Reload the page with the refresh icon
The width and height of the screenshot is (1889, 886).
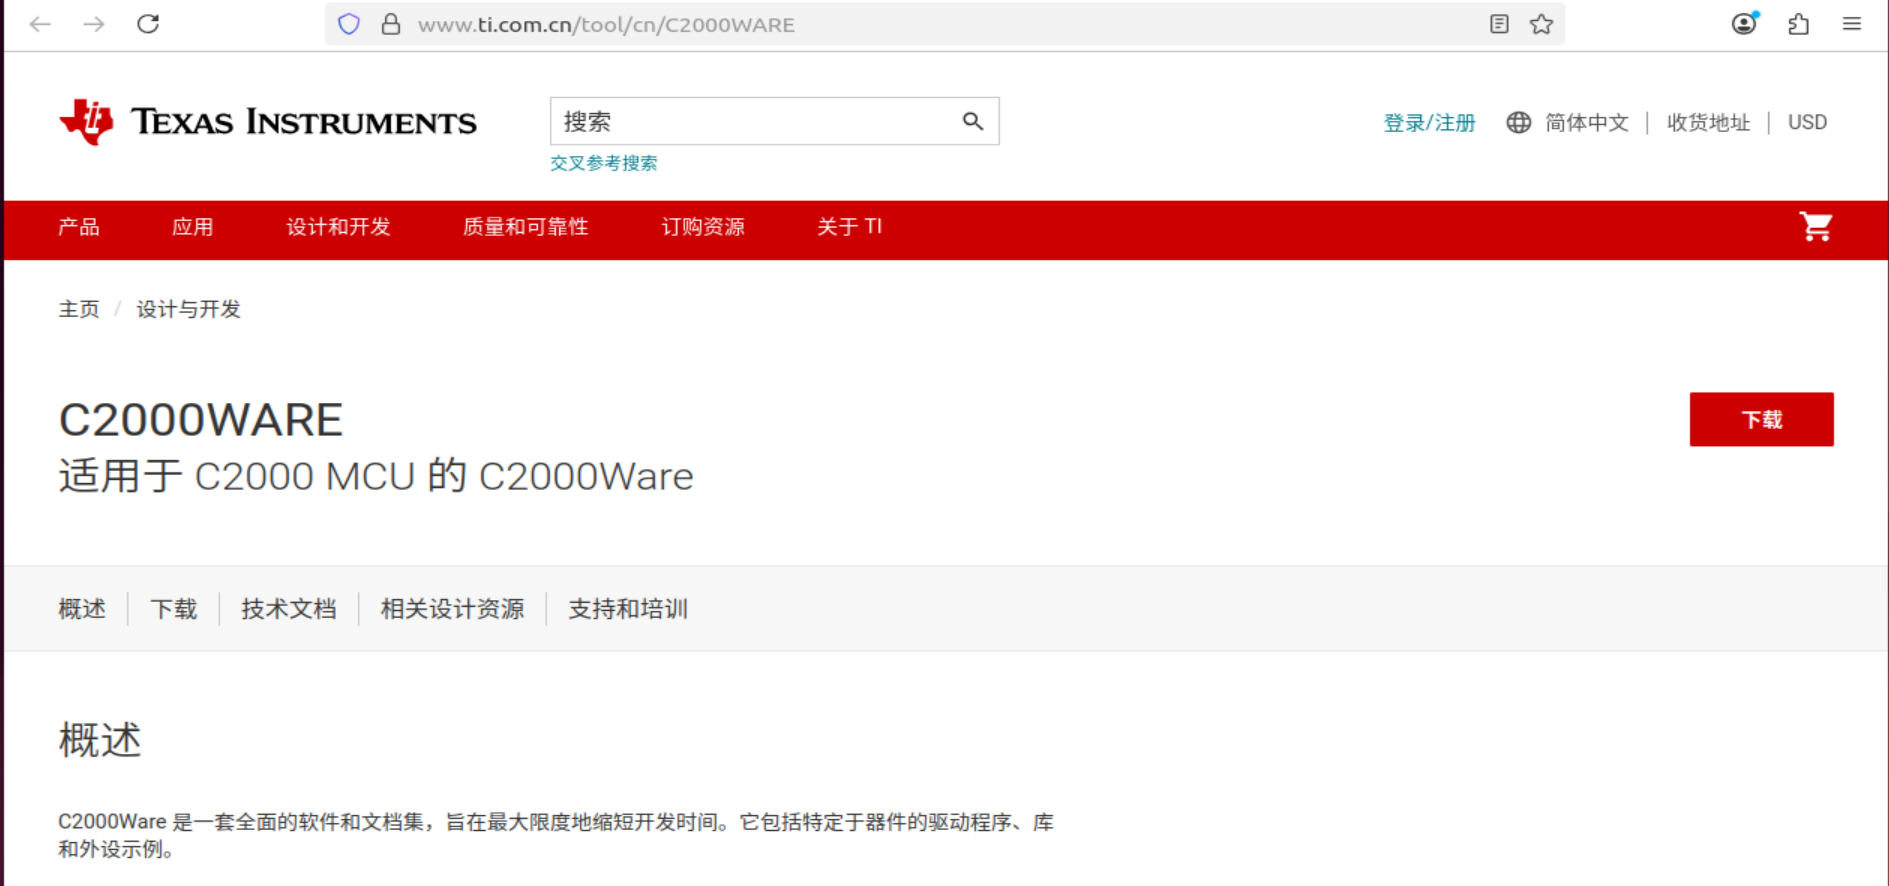[x=148, y=24]
